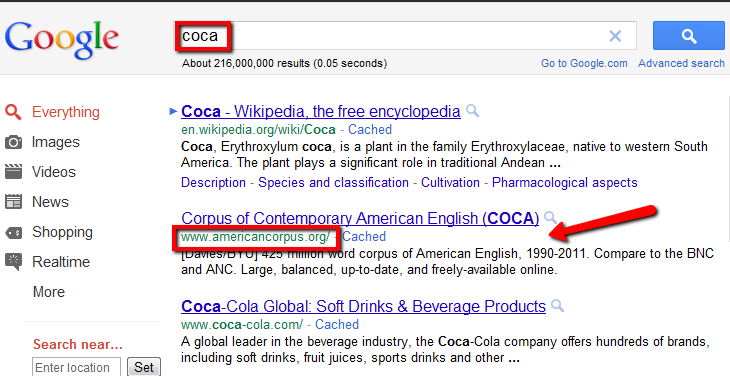This screenshot has width=730, height=376.
Task: Select the Everything magnifier icon in sidebar
Action: coord(13,112)
